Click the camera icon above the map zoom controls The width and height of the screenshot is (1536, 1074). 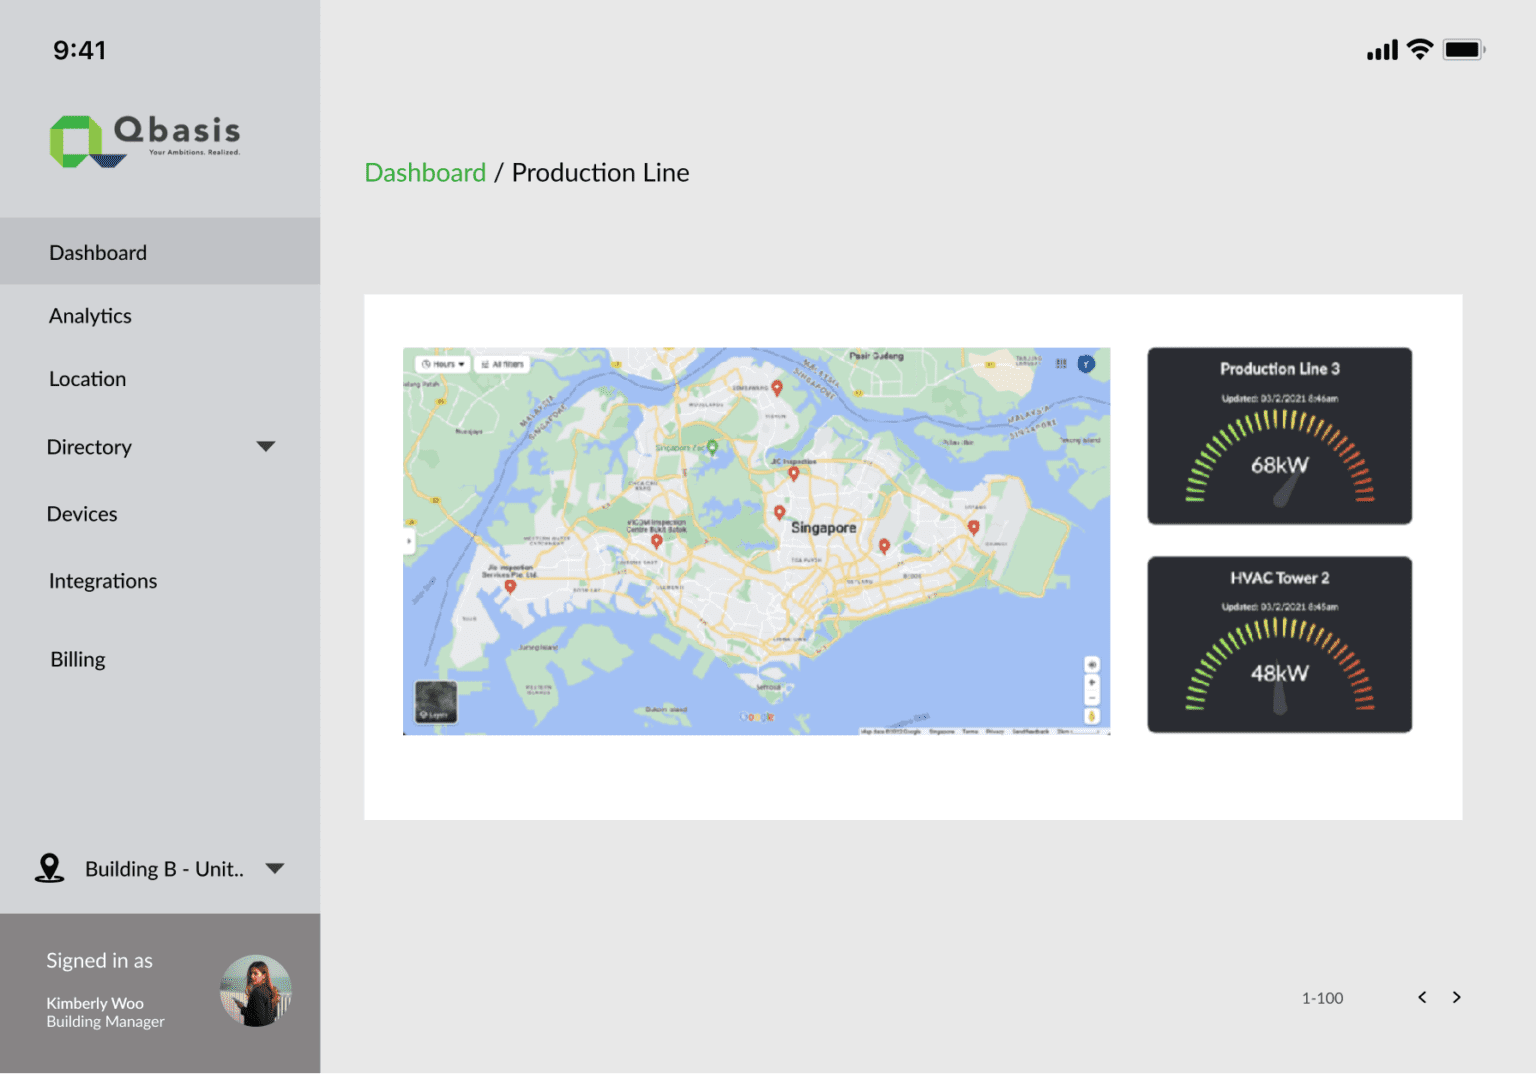1091,664
